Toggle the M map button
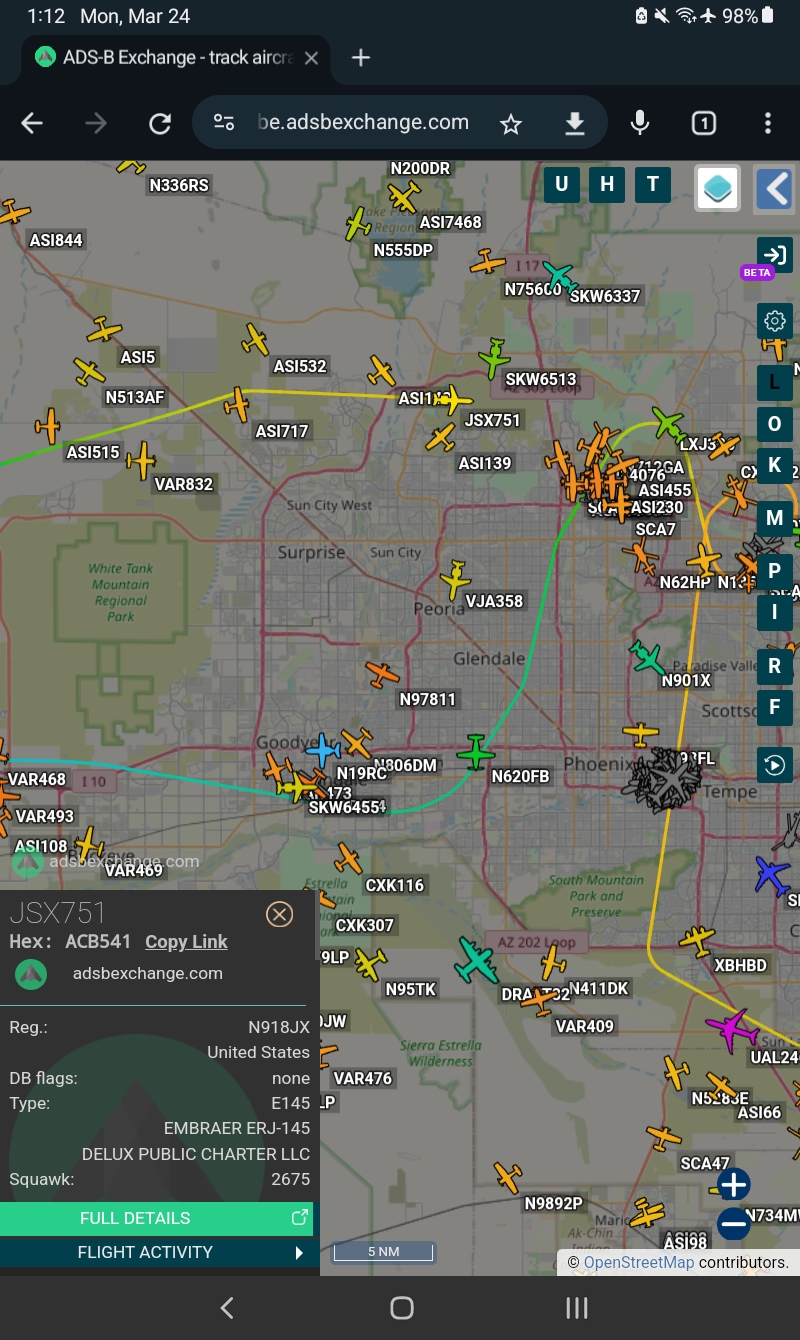Screen dimensions: 800x1340 click(x=774, y=518)
